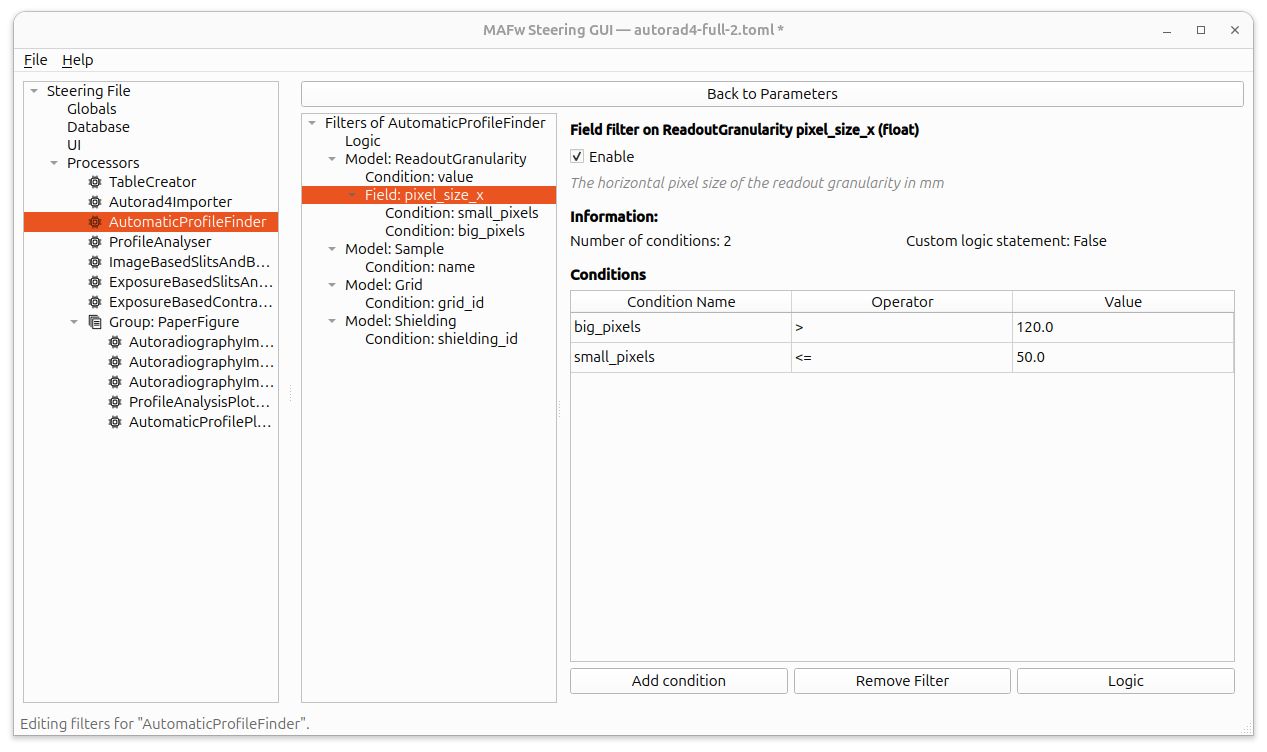Click the PaperFigure group folder icon
1267x752 pixels.
tap(93, 321)
